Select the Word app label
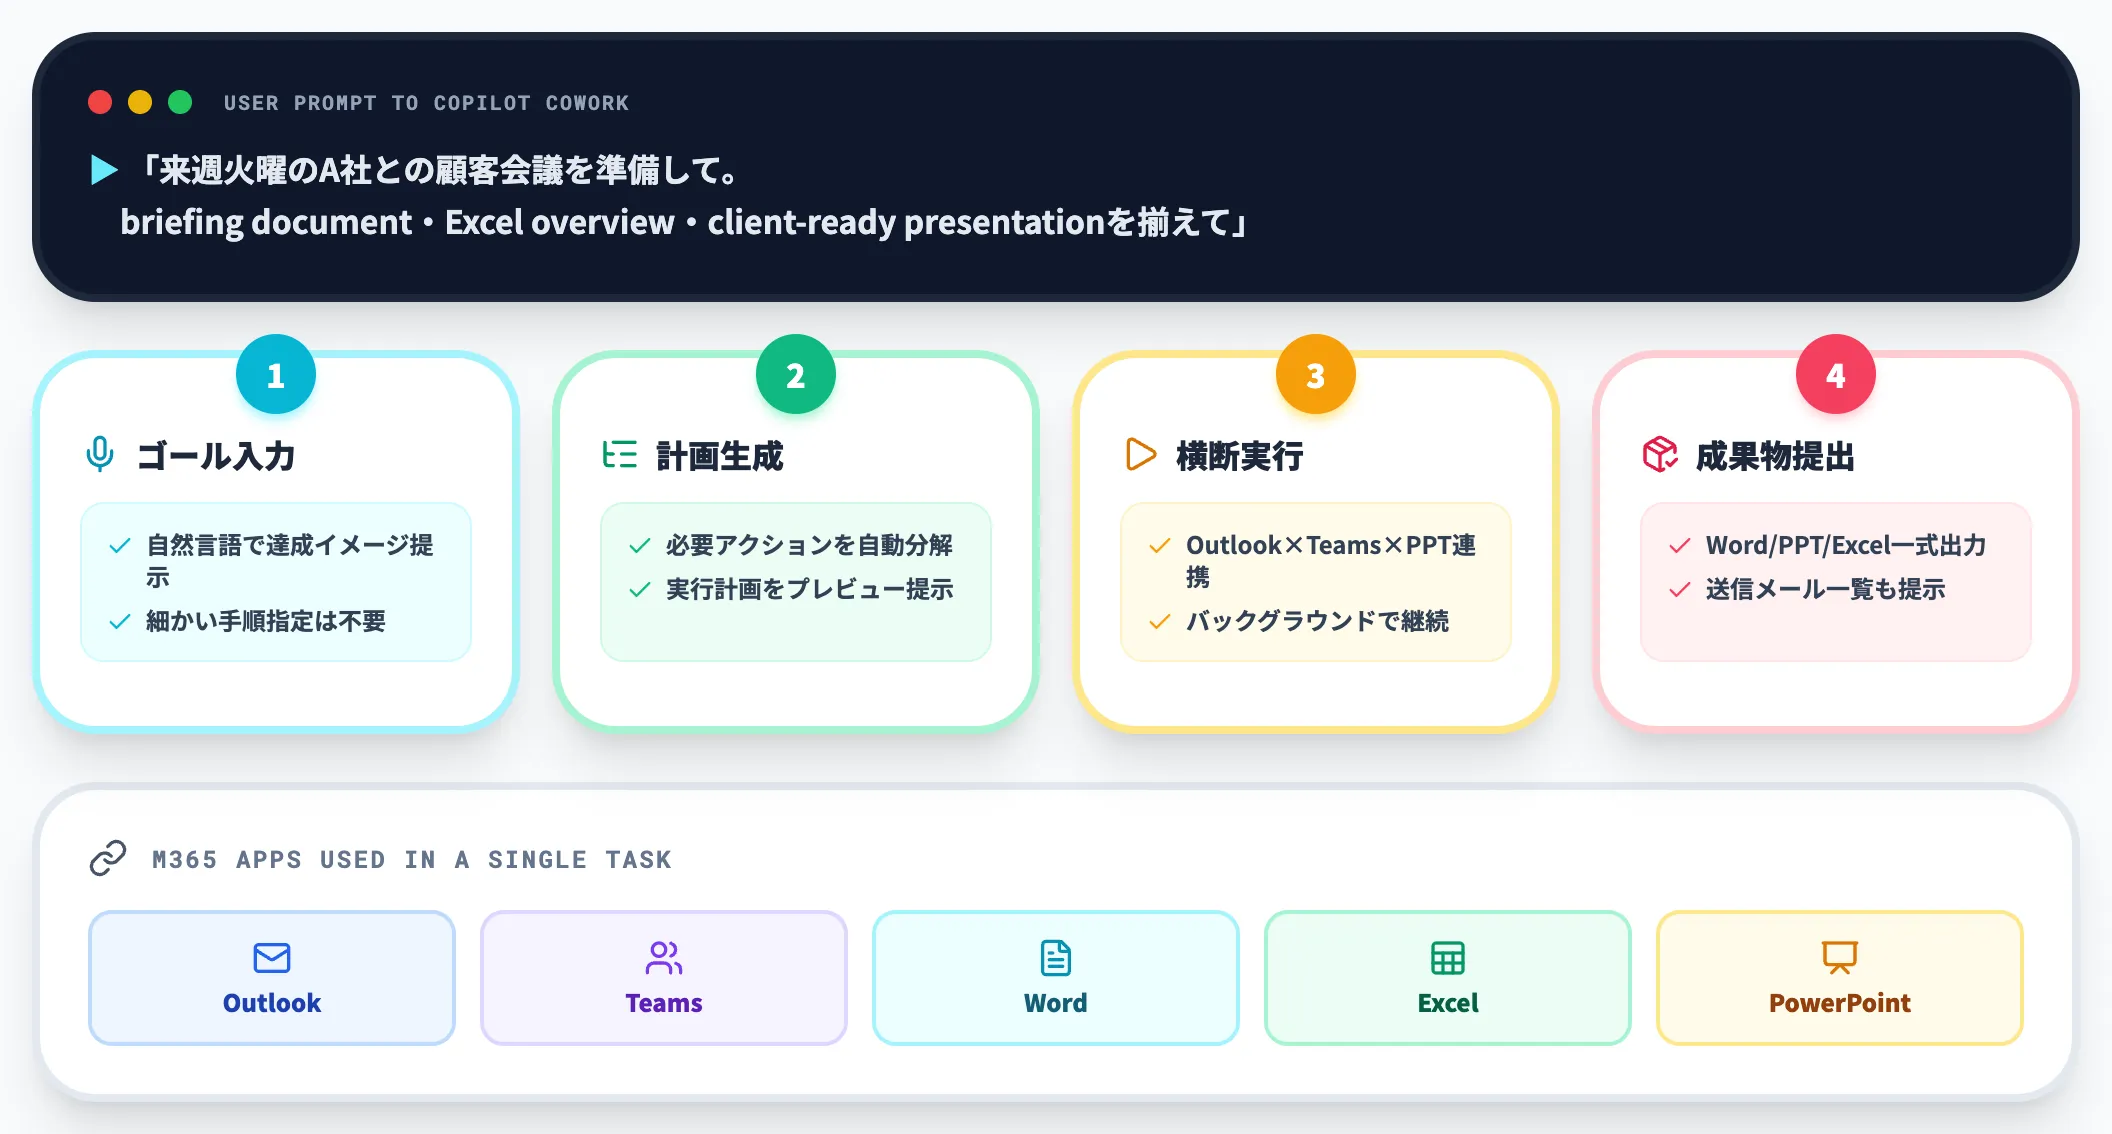 (x=1056, y=1003)
